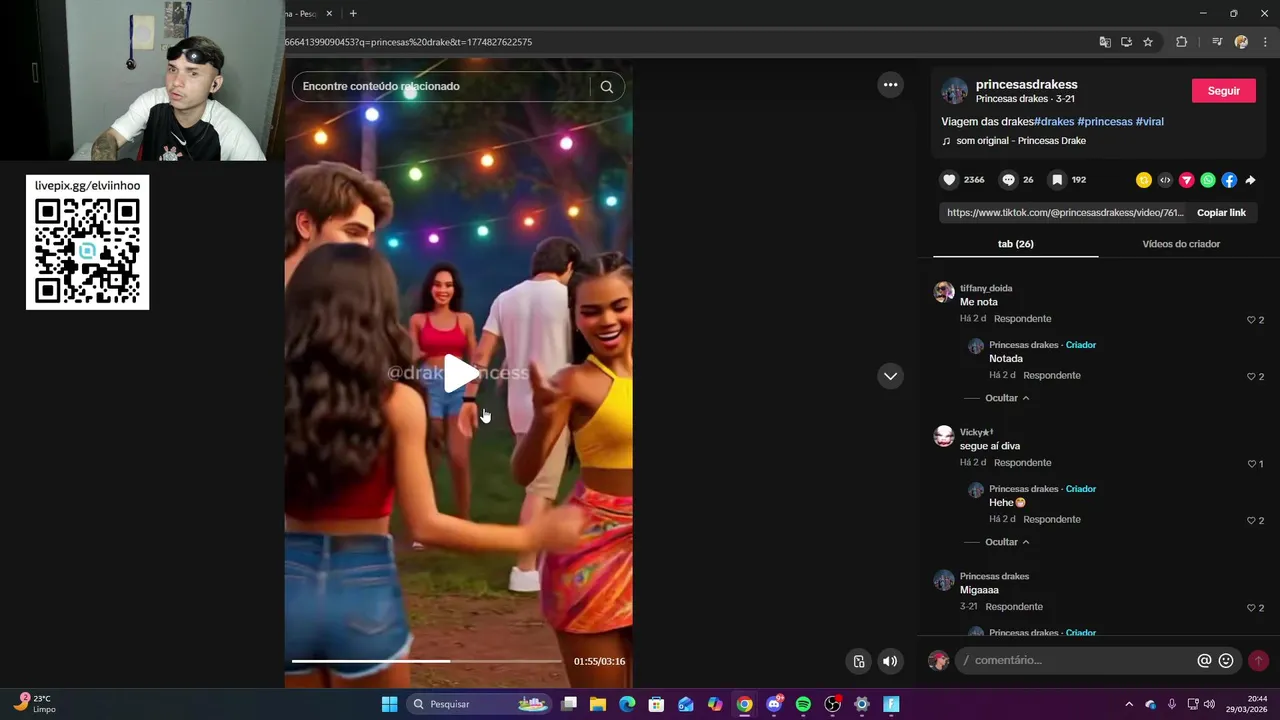Viewport: 1280px width, 720px height.
Task: Like the Hehe reply
Action: pos(1250,521)
